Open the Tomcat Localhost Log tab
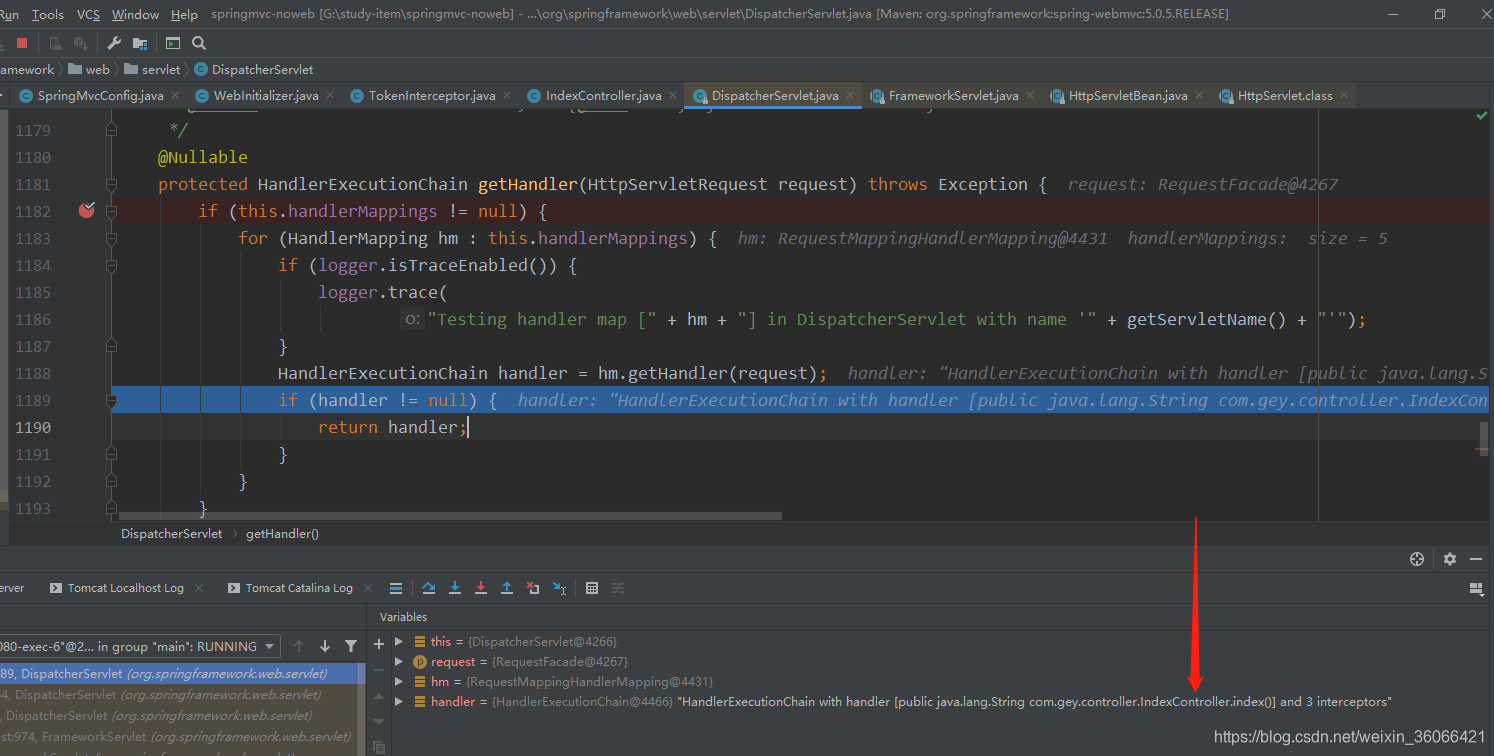 click(125, 588)
